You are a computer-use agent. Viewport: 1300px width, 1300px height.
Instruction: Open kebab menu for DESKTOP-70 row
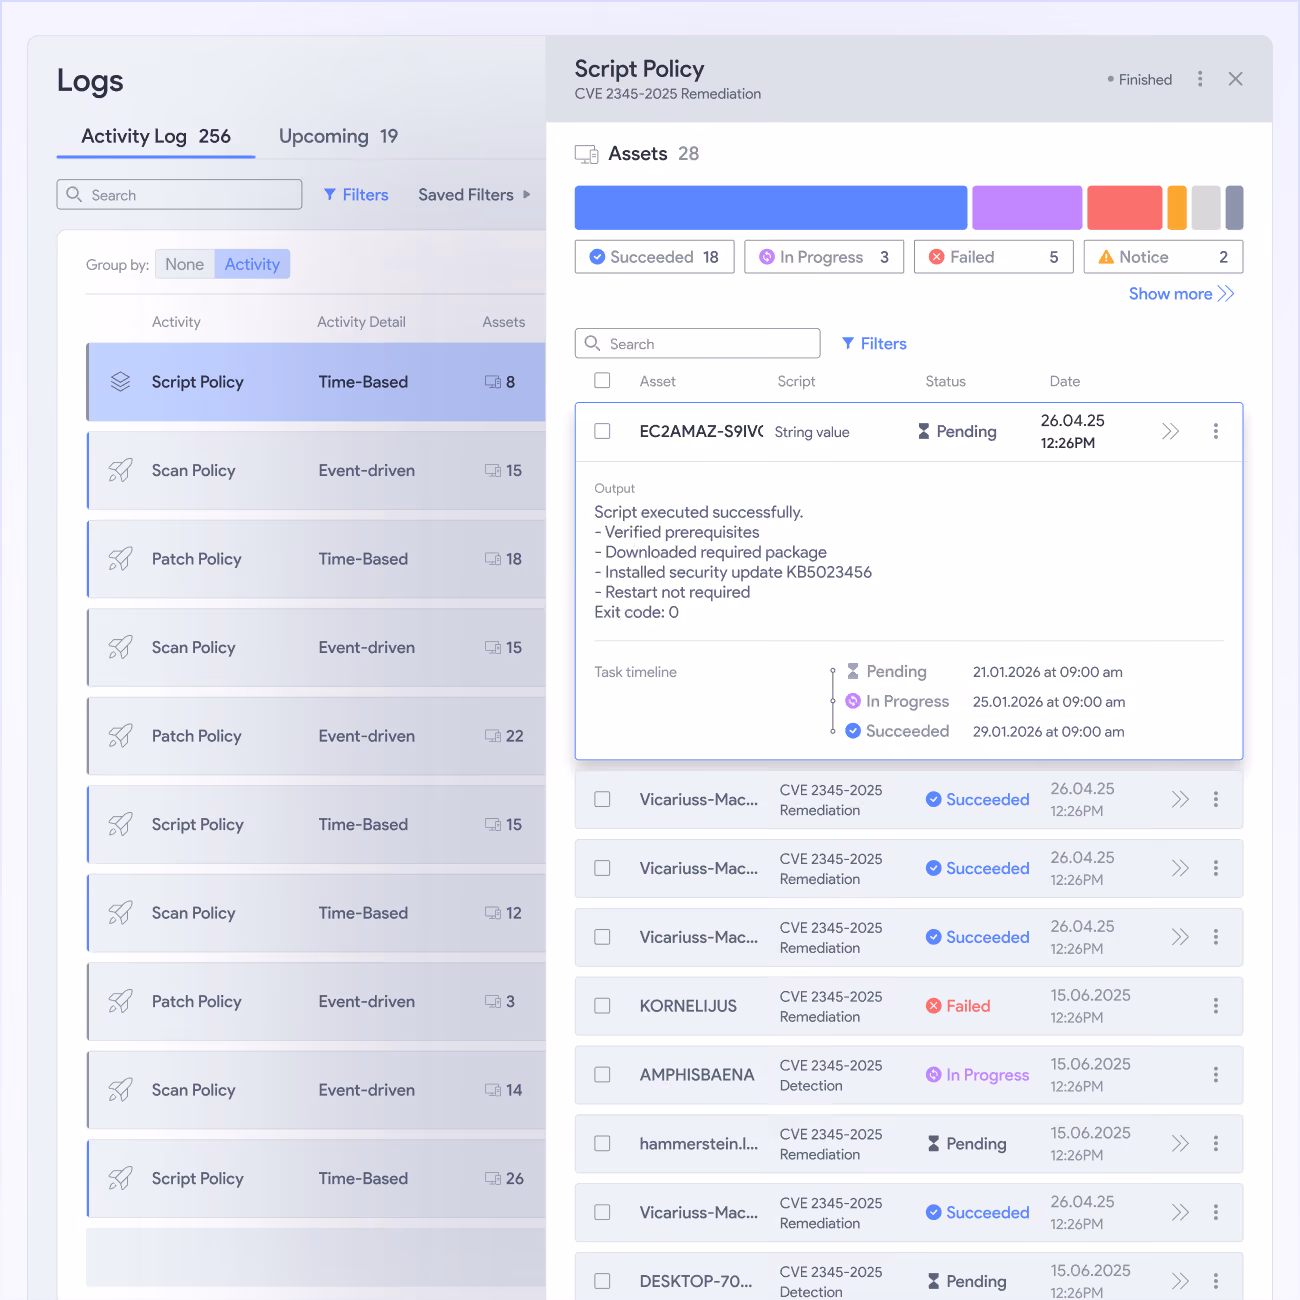click(1216, 1281)
